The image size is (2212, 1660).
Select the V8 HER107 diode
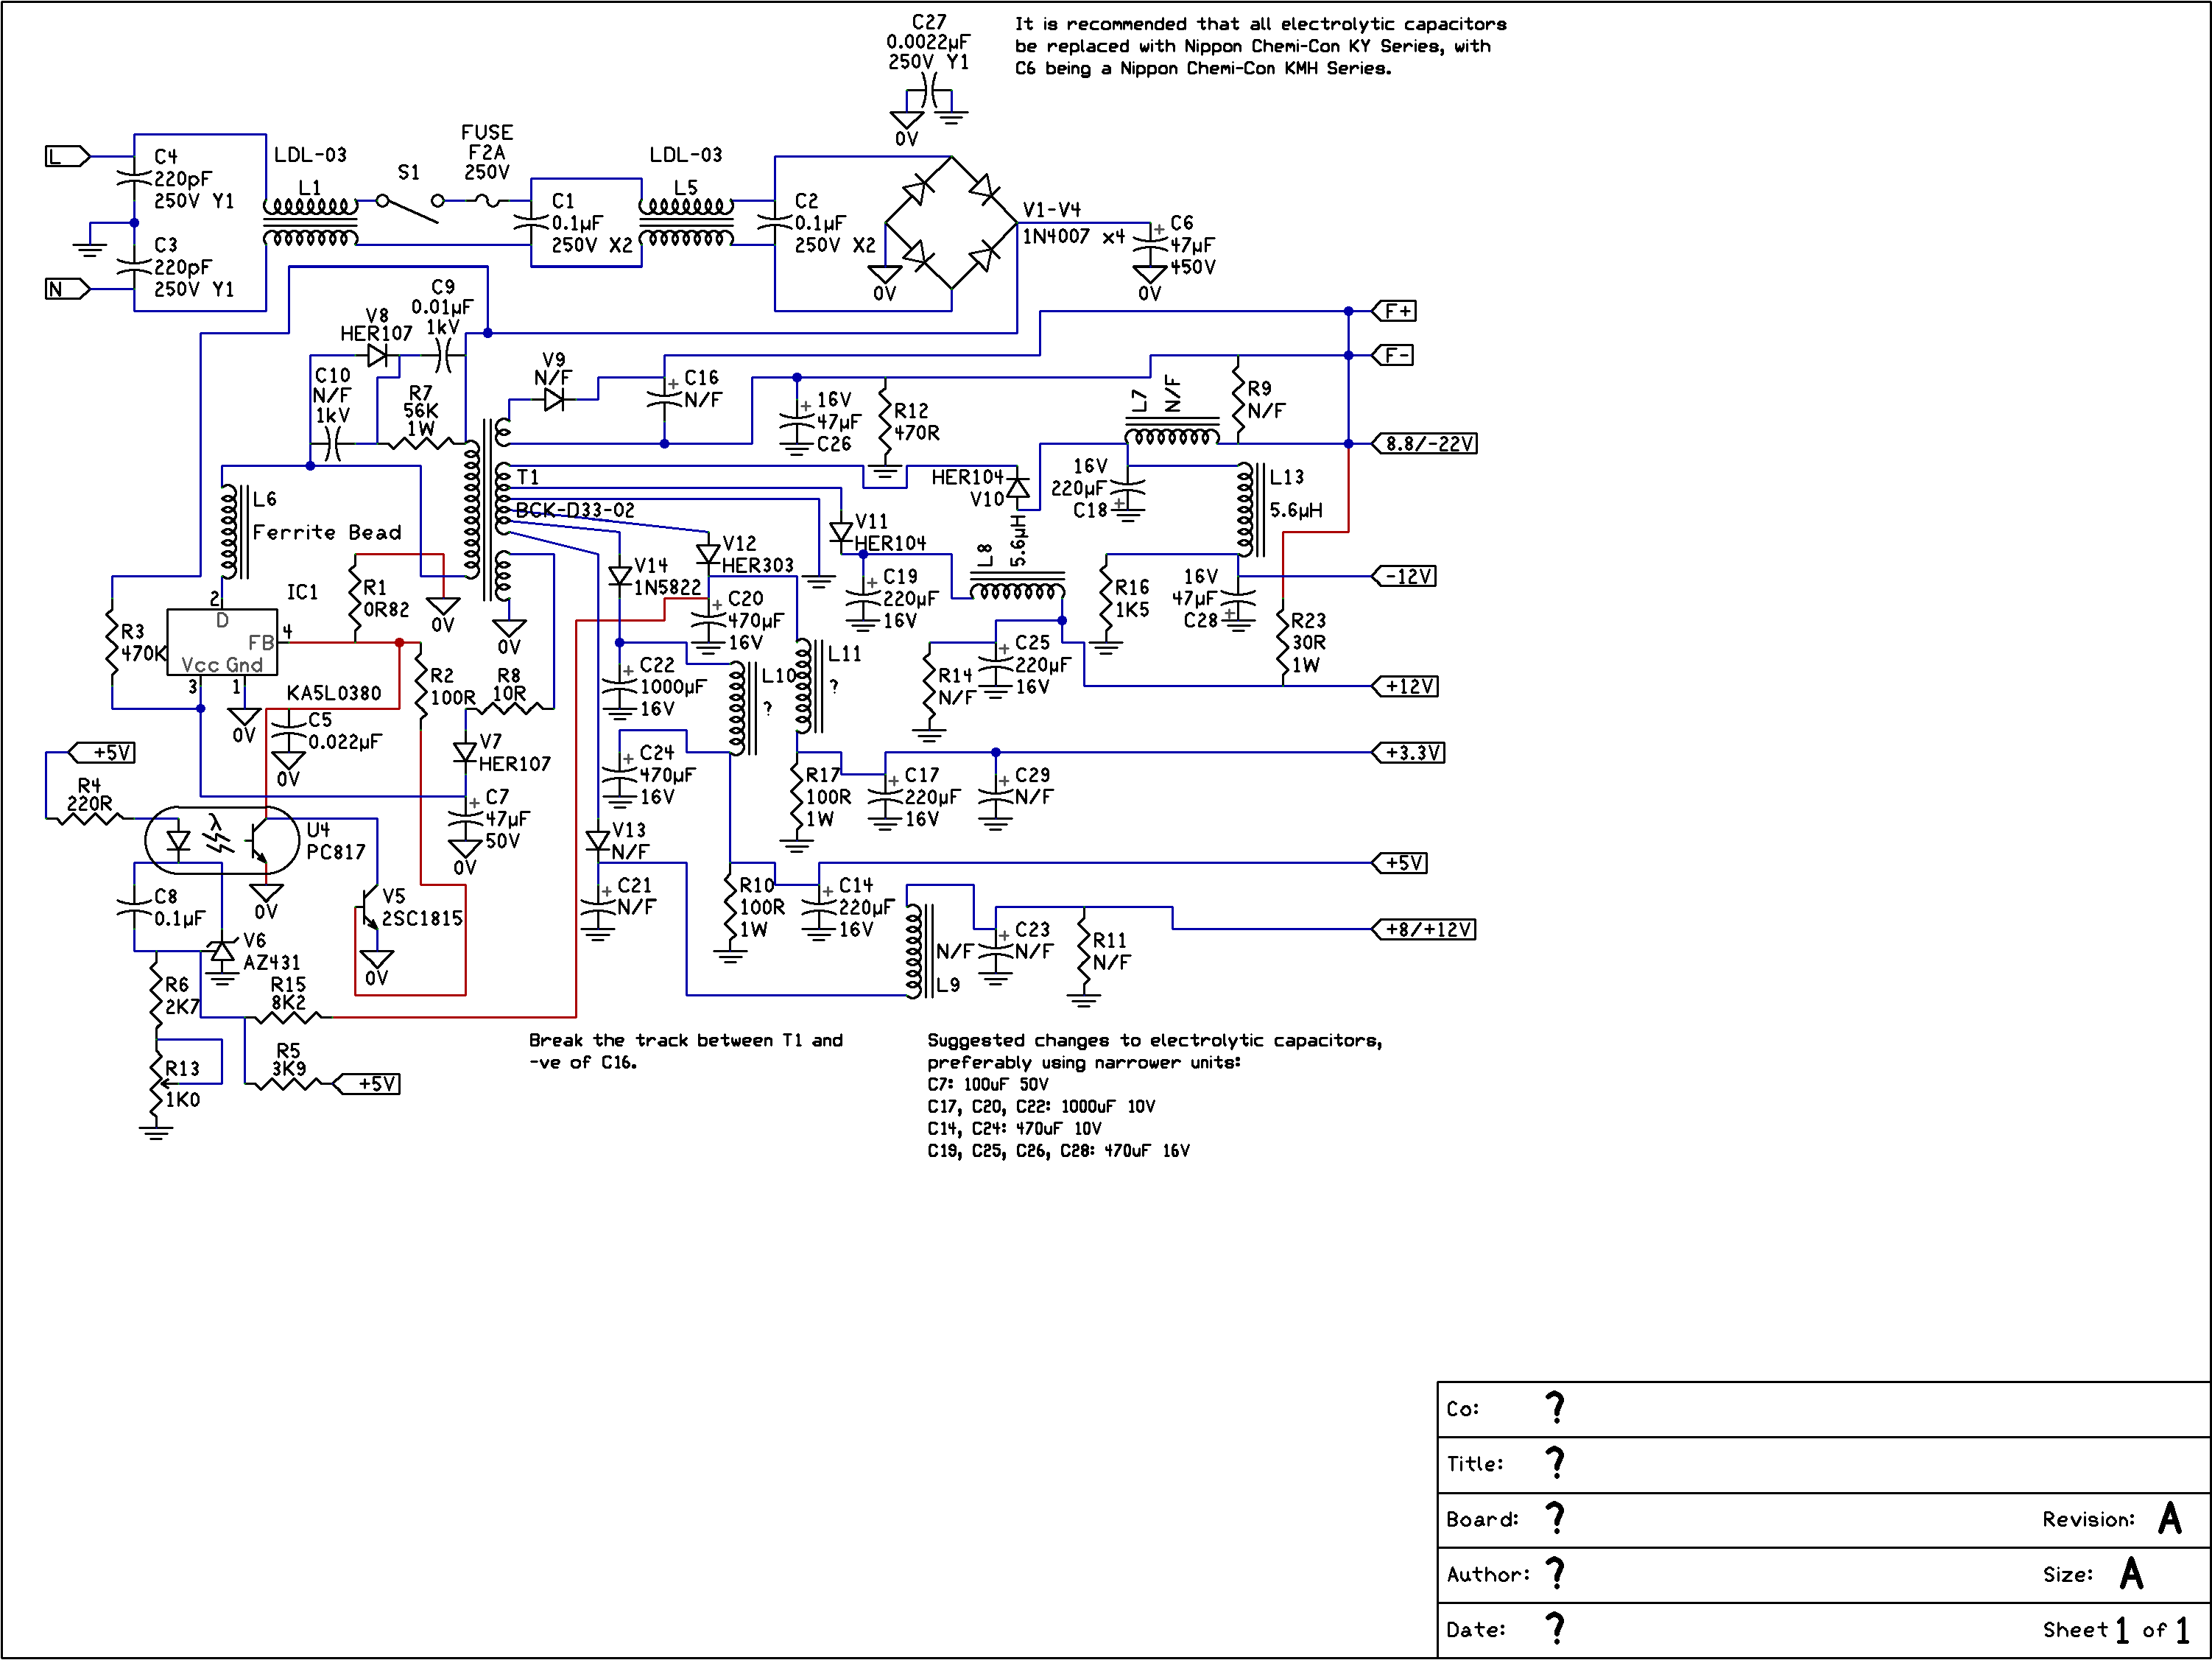(x=377, y=355)
